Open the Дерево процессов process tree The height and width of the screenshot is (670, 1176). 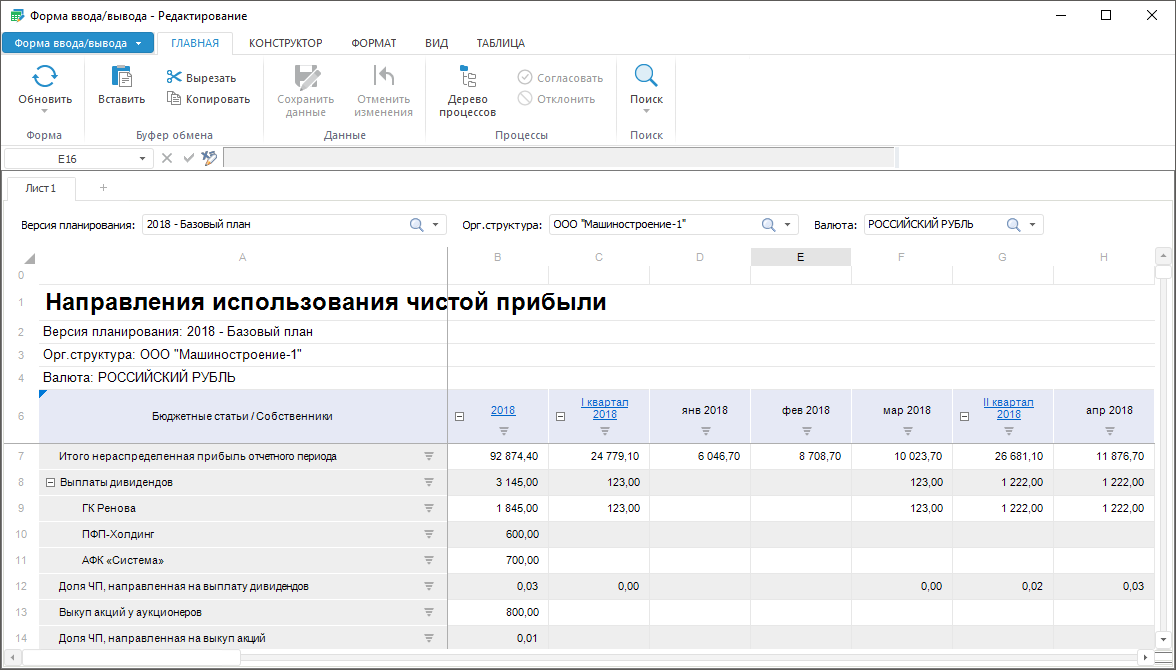[467, 90]
